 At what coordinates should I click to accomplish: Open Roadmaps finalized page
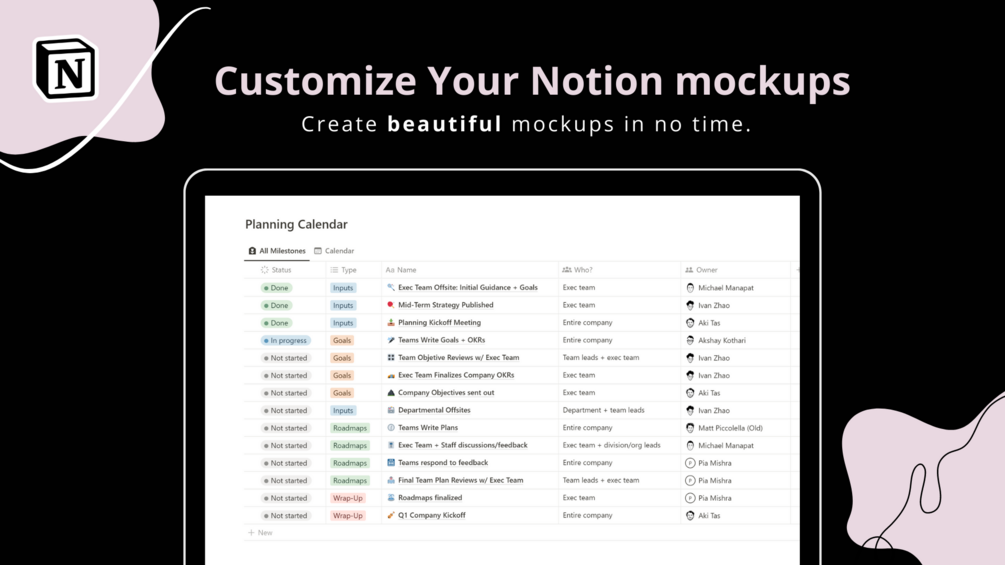tap(430, 498)
